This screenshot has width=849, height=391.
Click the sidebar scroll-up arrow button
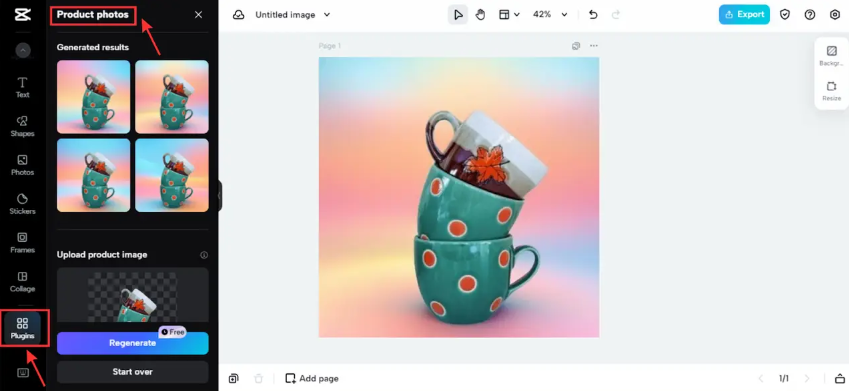23,51
